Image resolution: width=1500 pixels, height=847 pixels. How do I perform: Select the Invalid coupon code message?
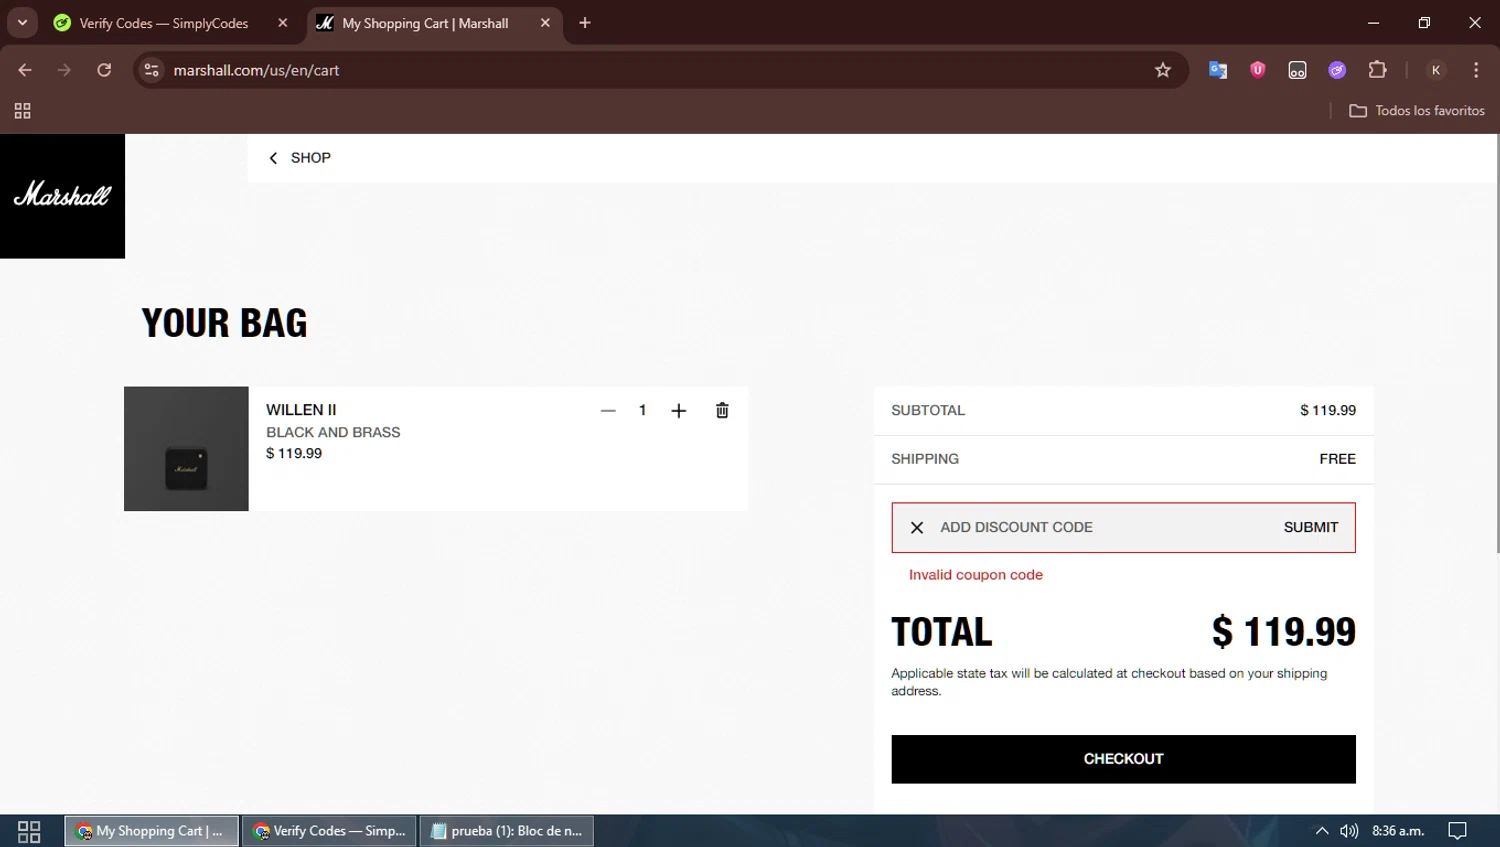(976, 575)
